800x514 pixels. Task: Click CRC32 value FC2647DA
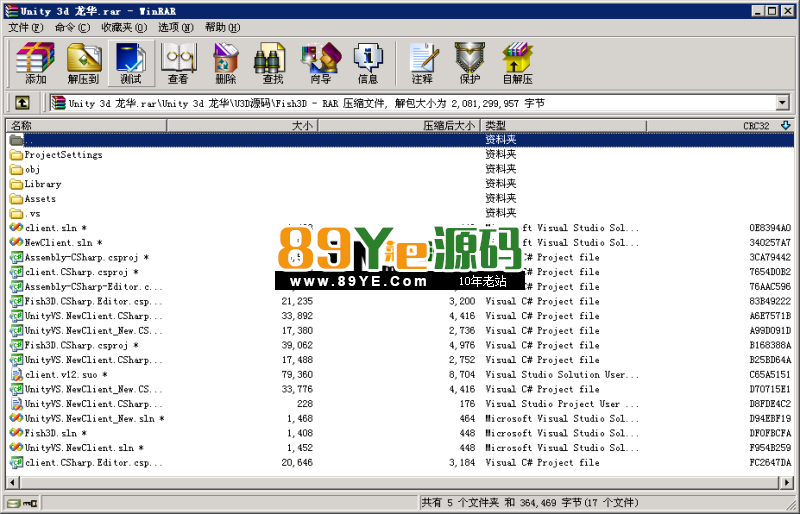pos(770,462)
